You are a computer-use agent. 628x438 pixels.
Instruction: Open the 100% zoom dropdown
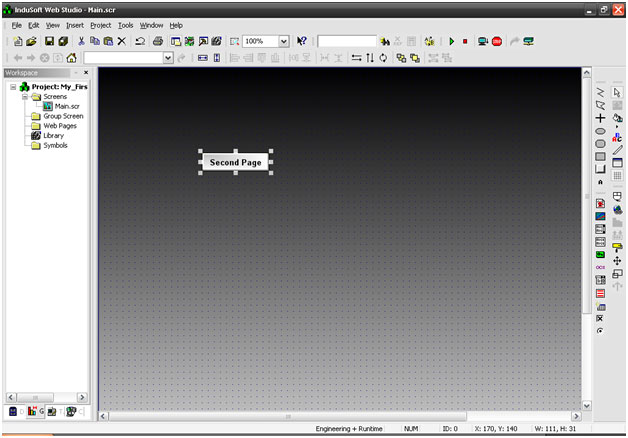tap(284, 41)
